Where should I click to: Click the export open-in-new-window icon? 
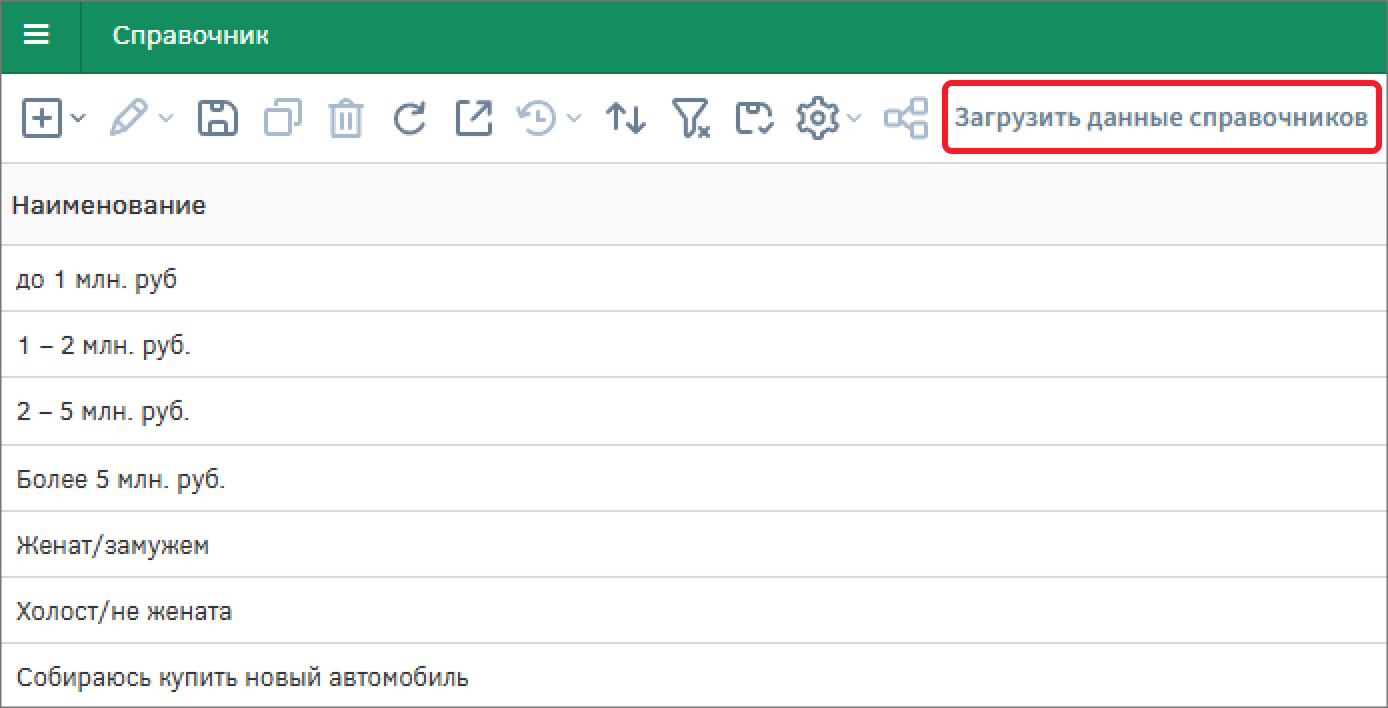pos(474,119)
